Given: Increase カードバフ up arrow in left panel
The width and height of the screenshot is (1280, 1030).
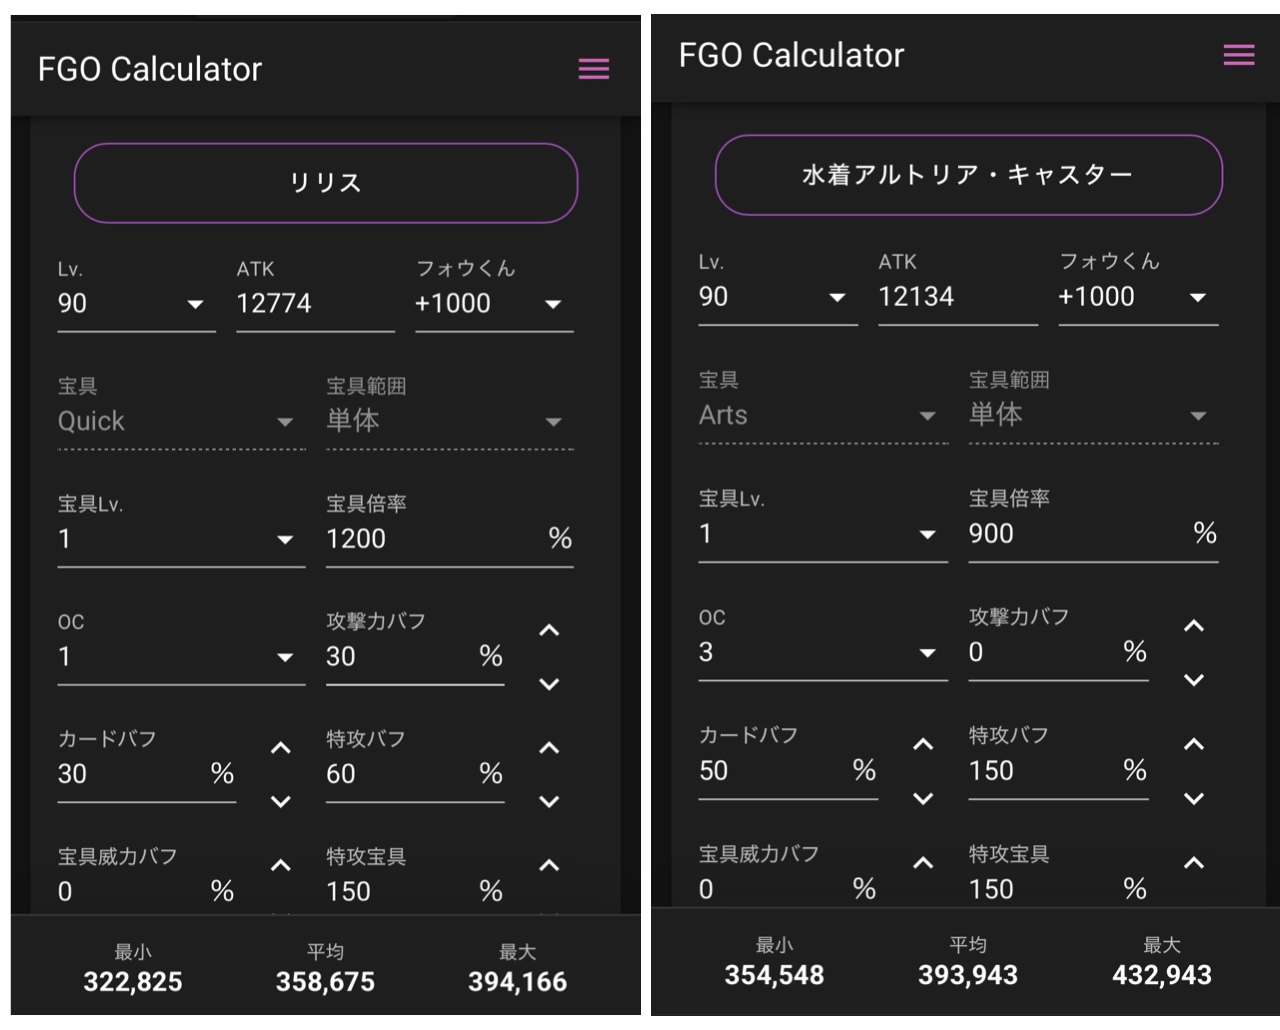Looking at the screenshot, I should pyautogui.click(x=281, y=748).
